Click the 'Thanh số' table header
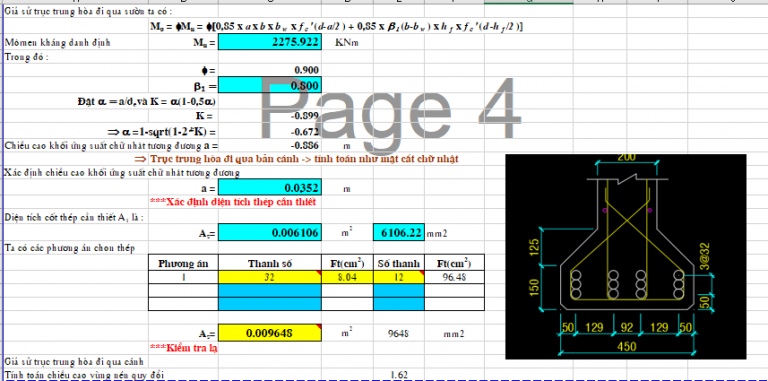Viewport: 768px width, 381px height. pos(270,263)
